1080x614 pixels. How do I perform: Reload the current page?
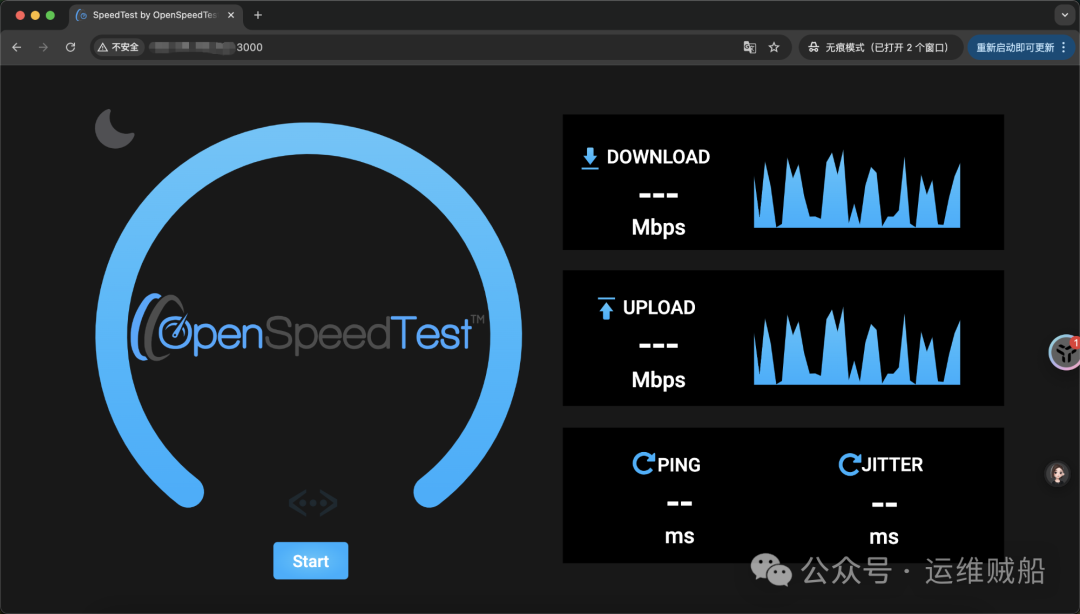click(70, 47)
